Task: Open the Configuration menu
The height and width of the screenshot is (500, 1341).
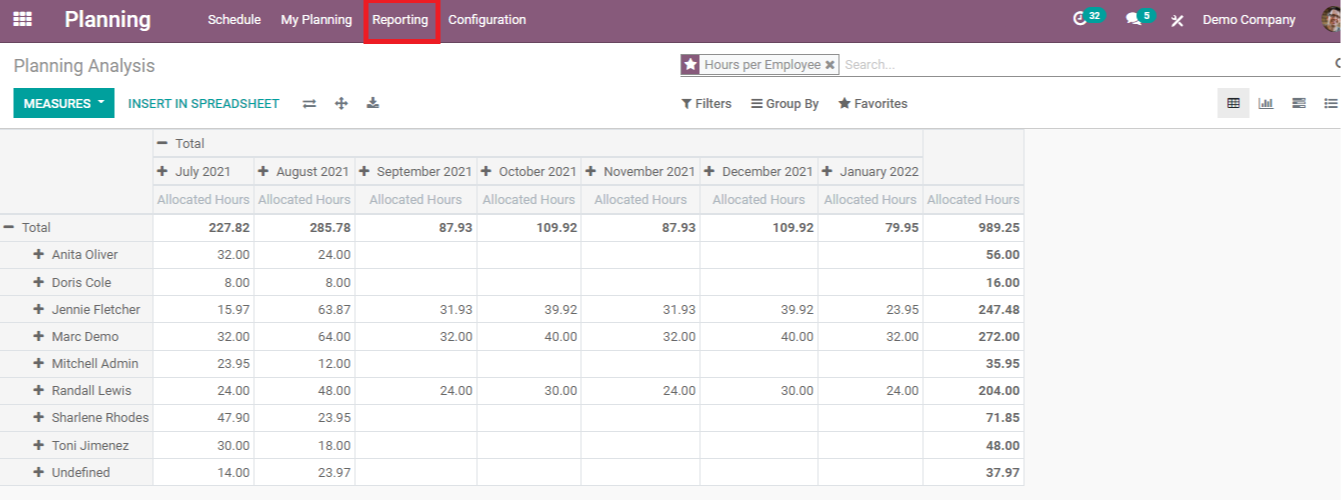Action: [487, 20]
